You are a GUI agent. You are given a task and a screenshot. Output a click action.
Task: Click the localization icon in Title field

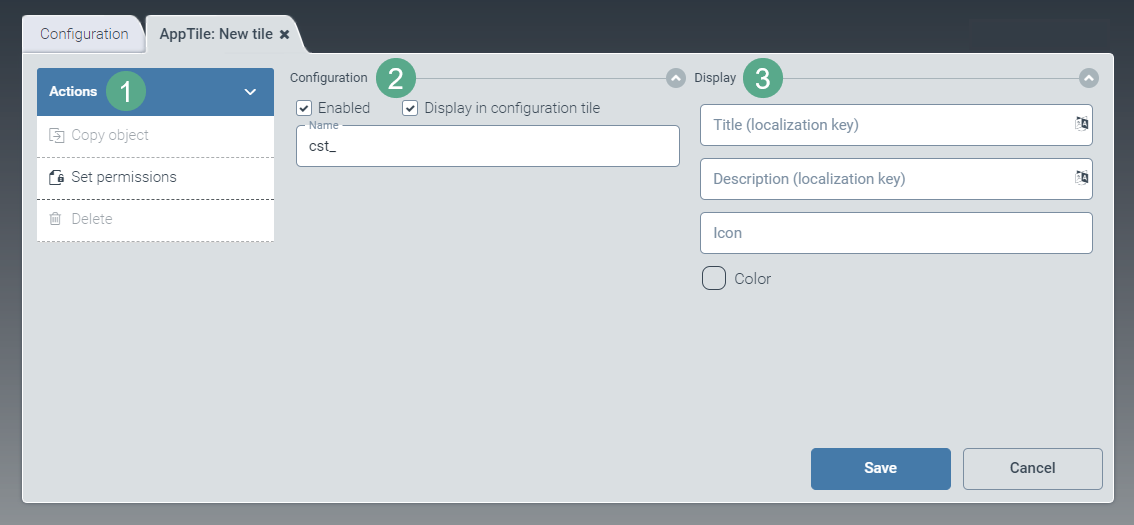click(1080, 124)
